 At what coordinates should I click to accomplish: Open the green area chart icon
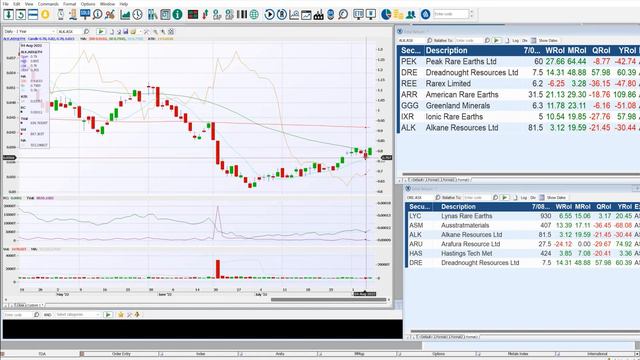point(125,15)
